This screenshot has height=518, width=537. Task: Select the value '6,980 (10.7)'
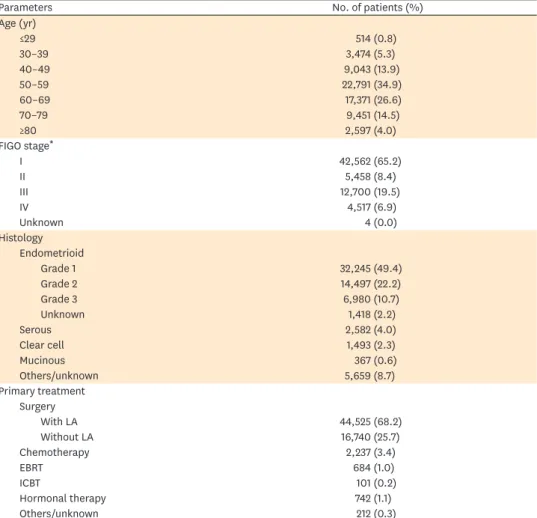[371, 300]
